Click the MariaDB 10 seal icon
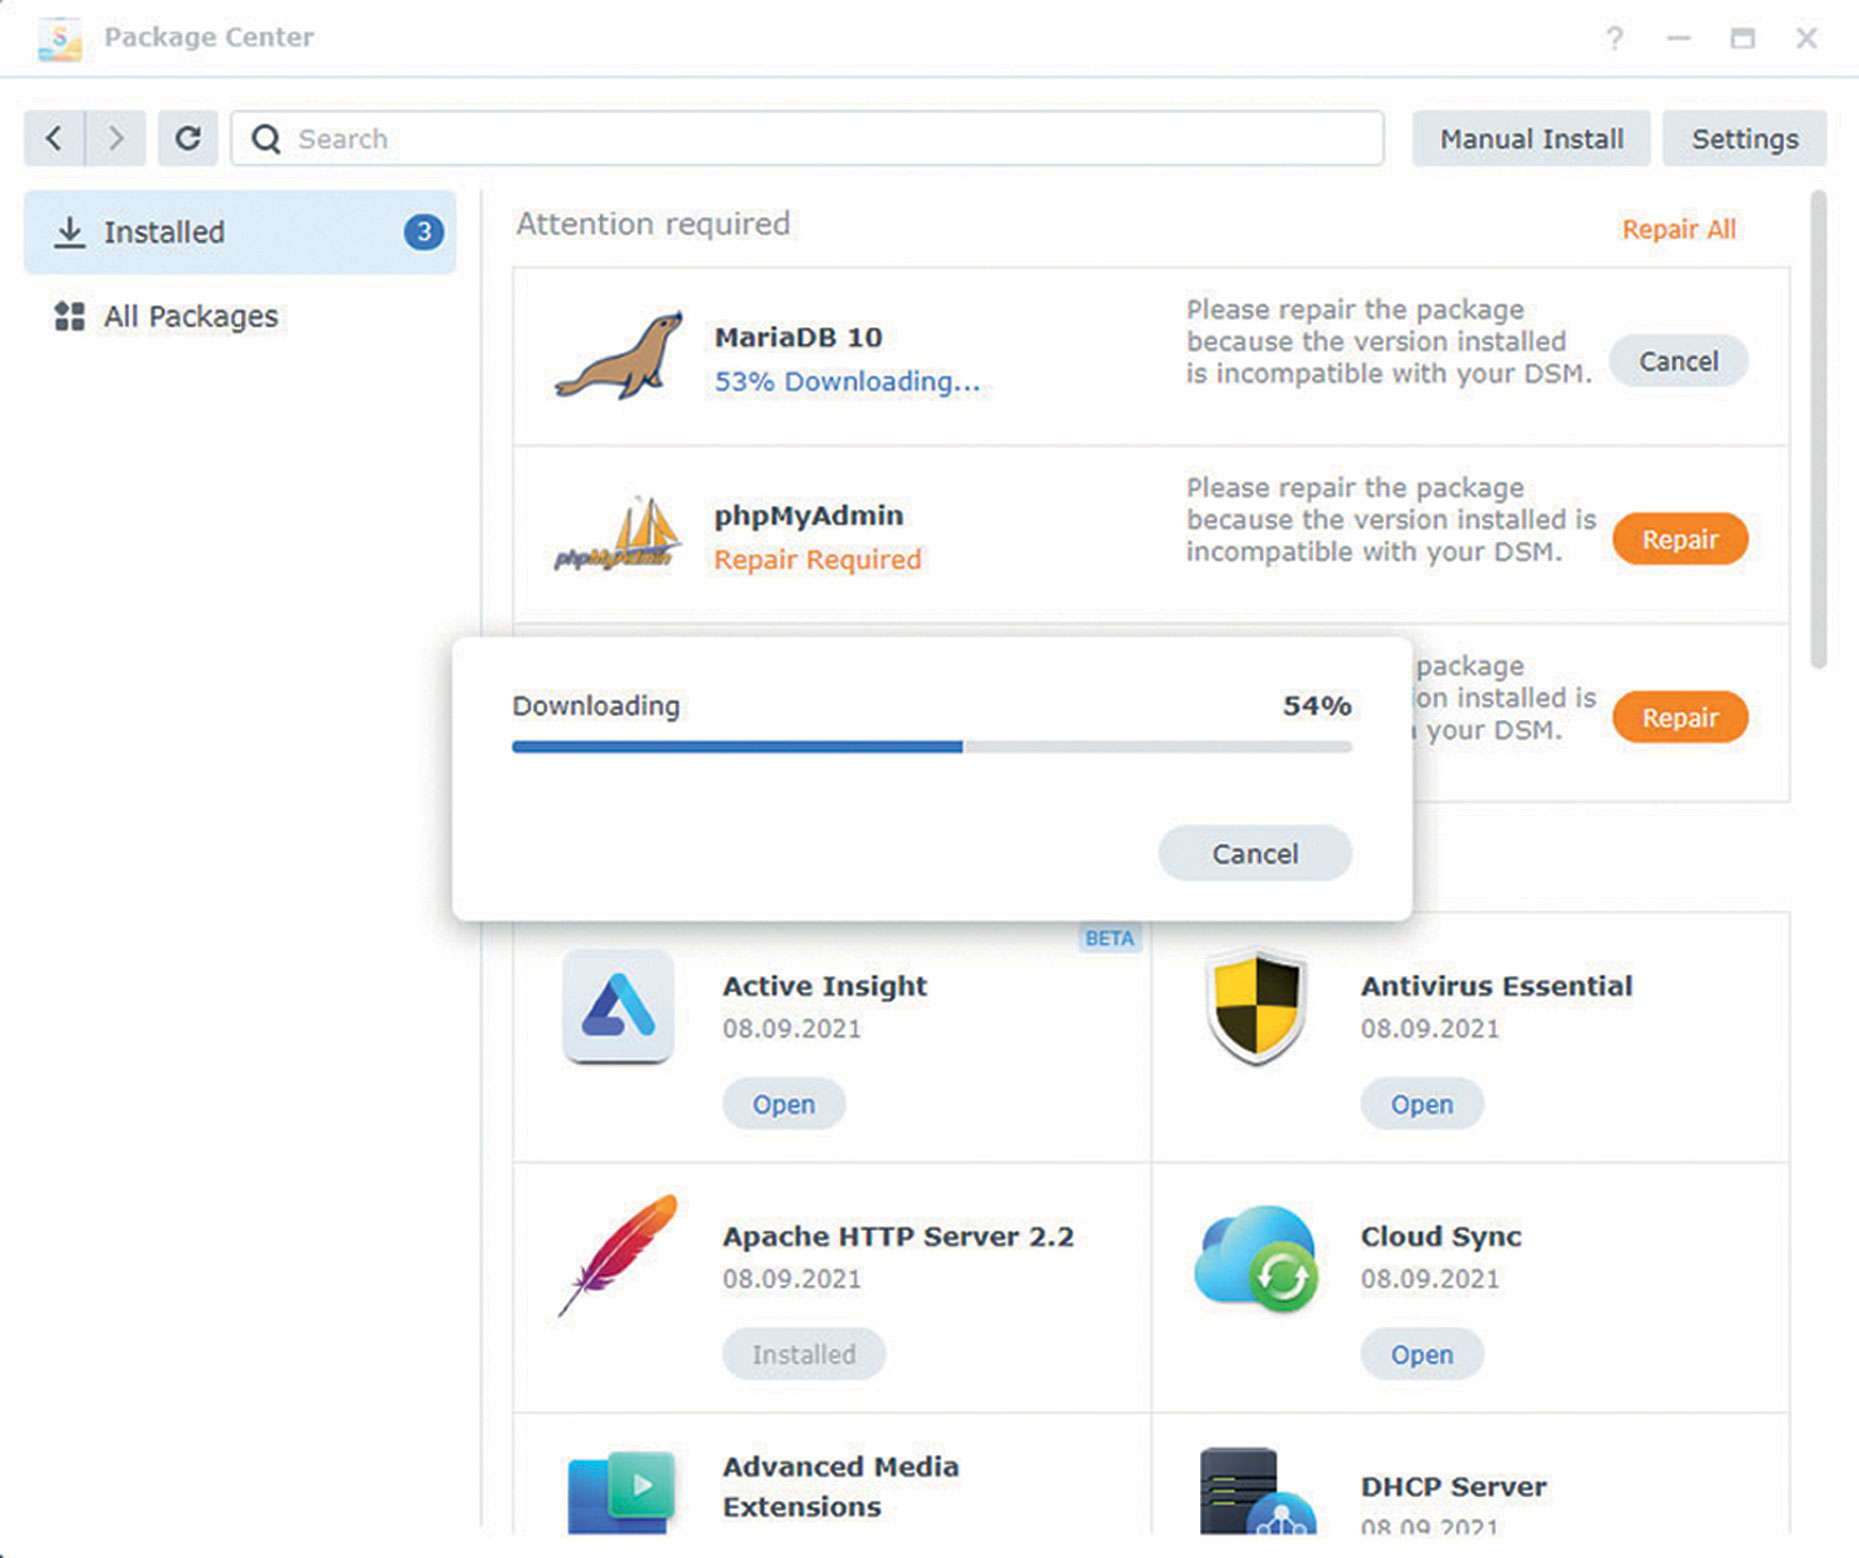Screen dimensions: 1859x1558 [x=620, y=356]
